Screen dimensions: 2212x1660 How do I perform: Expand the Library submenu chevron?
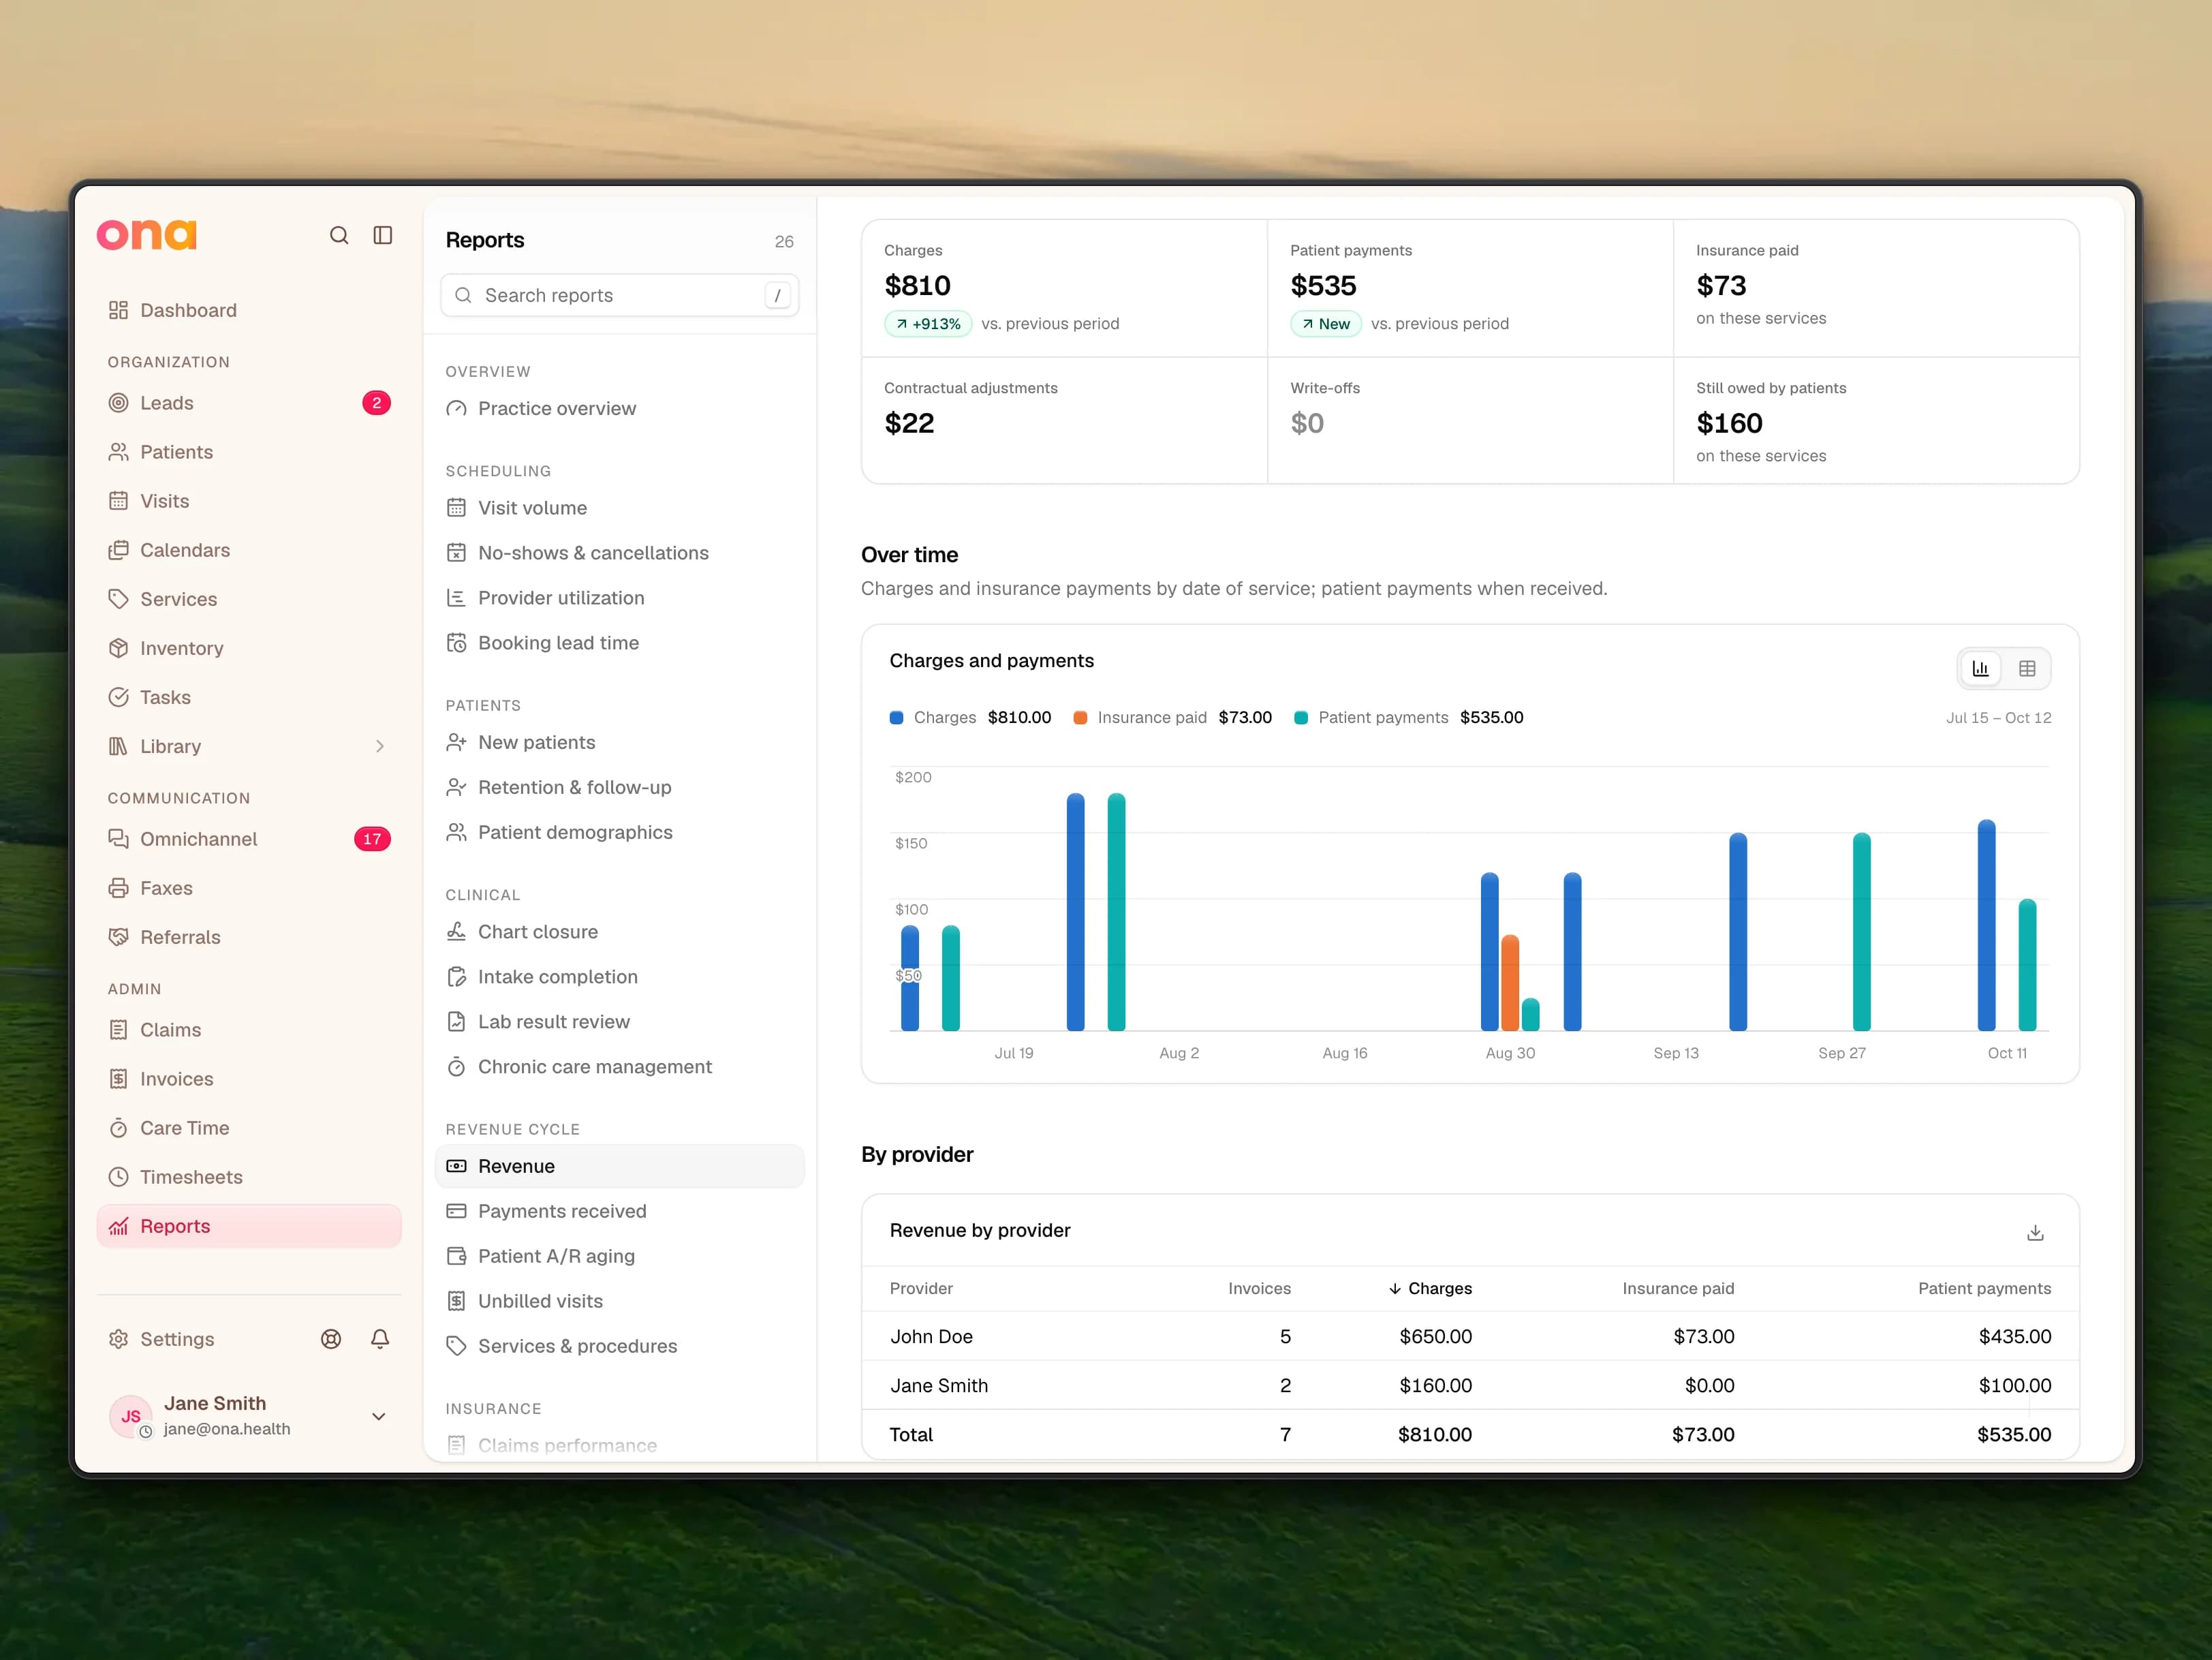380,746
